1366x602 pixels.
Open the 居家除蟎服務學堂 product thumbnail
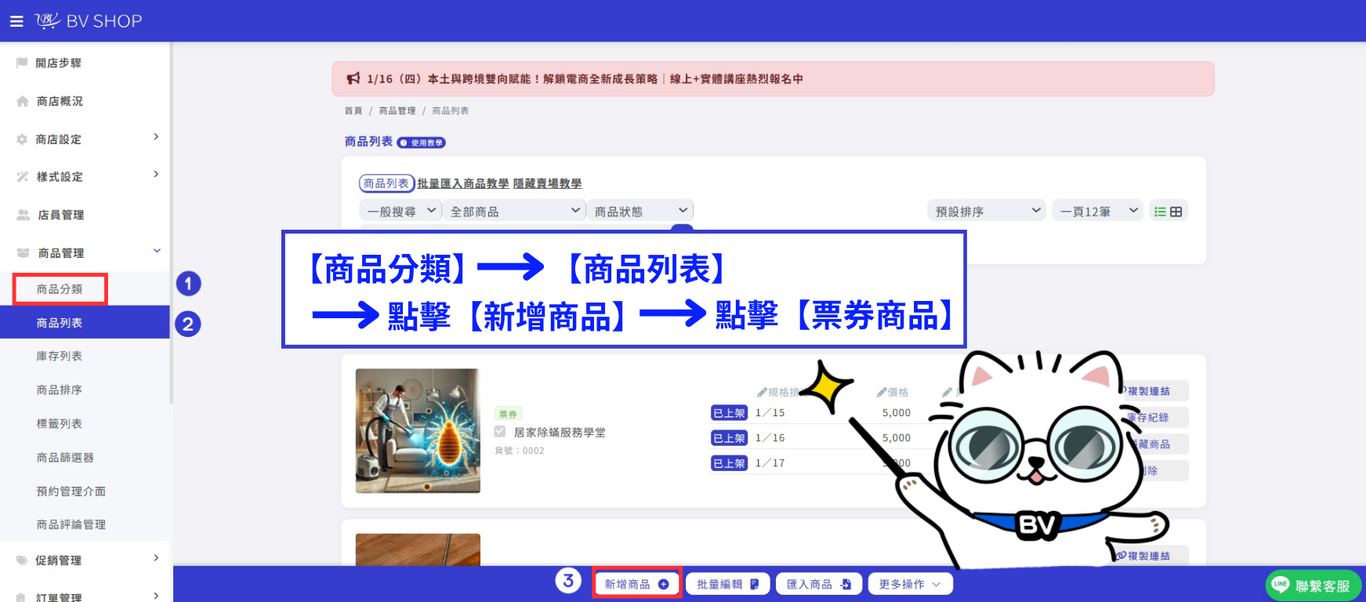[x=418, y=431]
